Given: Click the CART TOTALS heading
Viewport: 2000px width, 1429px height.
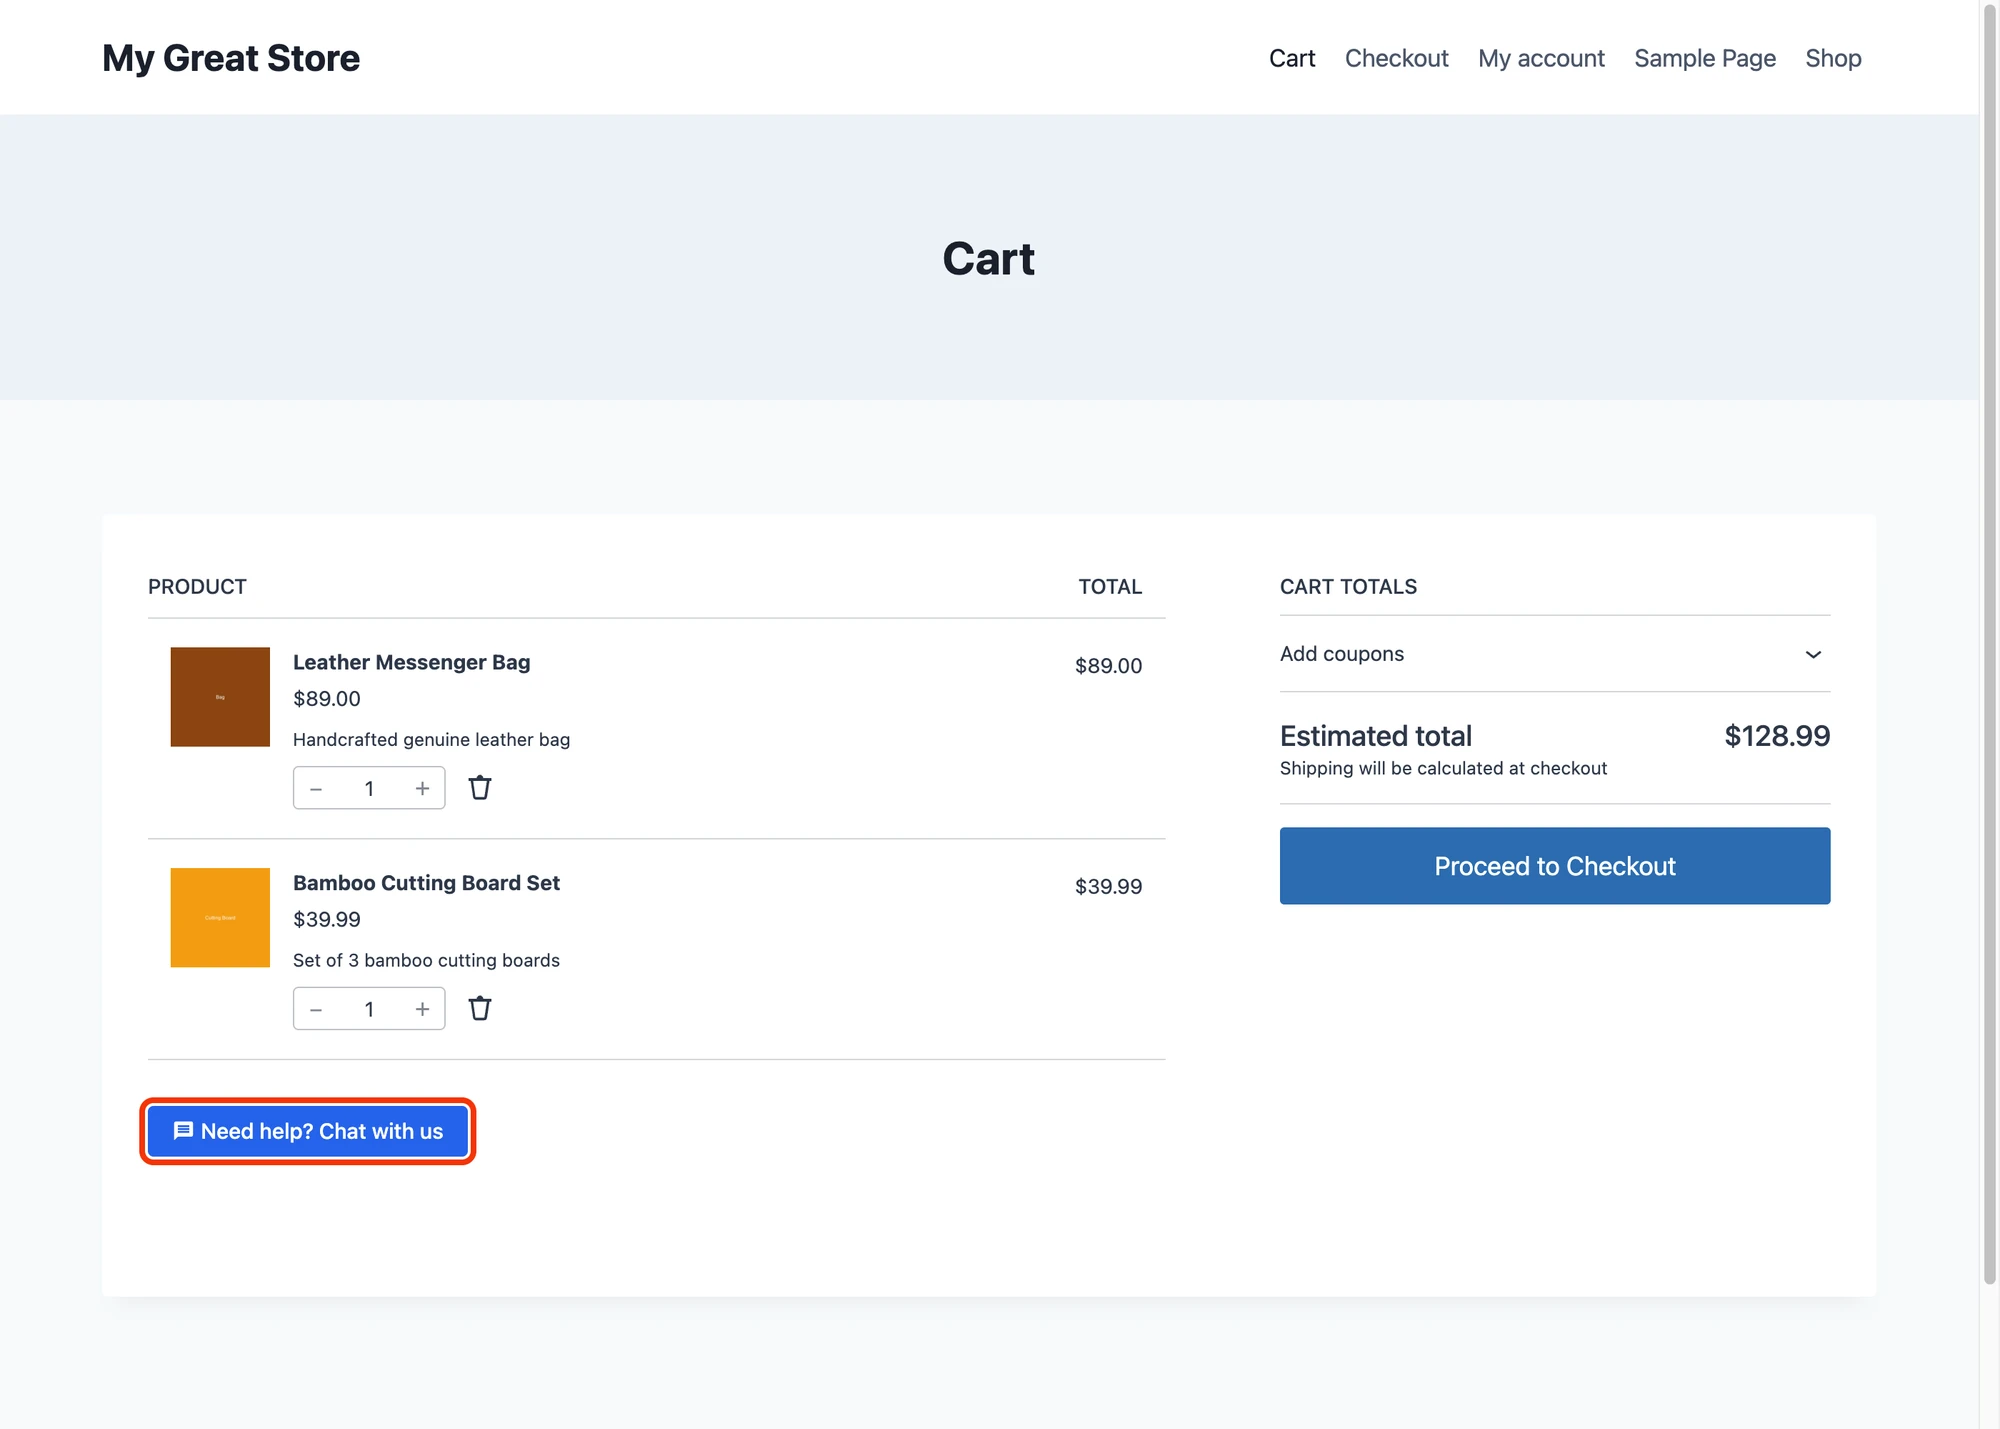Looking at the screenshot, I should [1348, 587].
